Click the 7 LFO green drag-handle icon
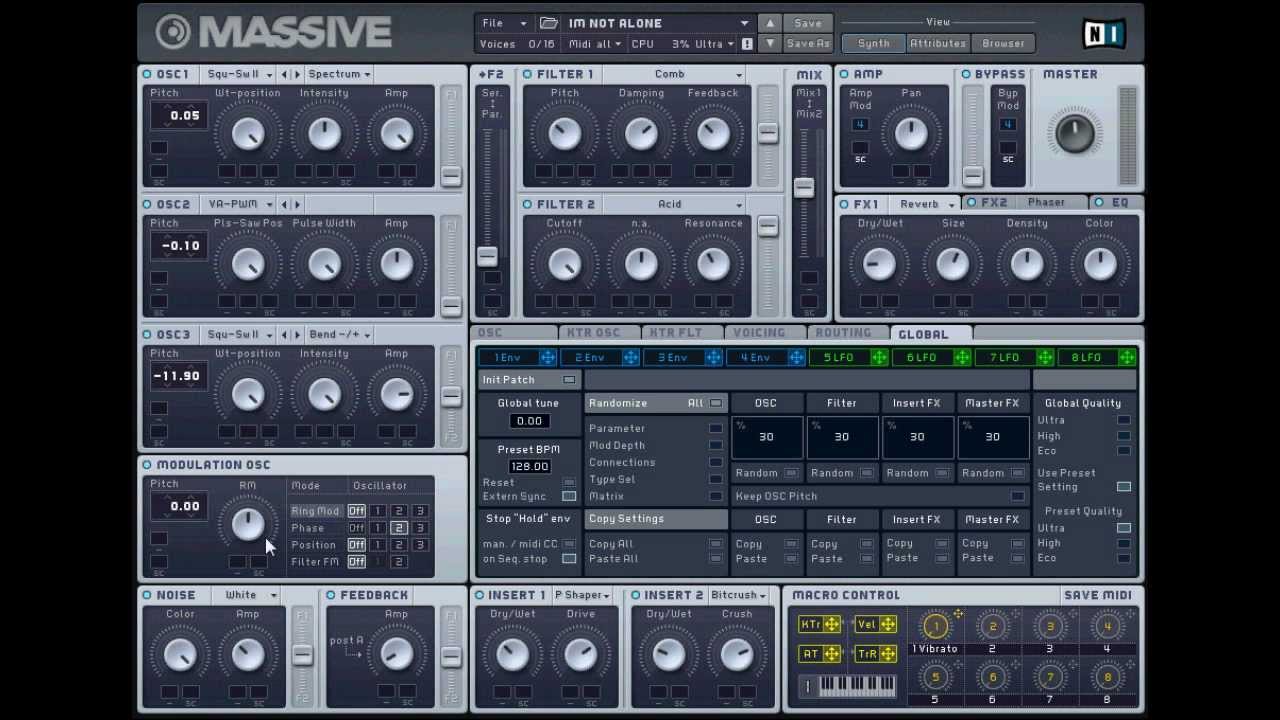 (x=1045, y=358)
